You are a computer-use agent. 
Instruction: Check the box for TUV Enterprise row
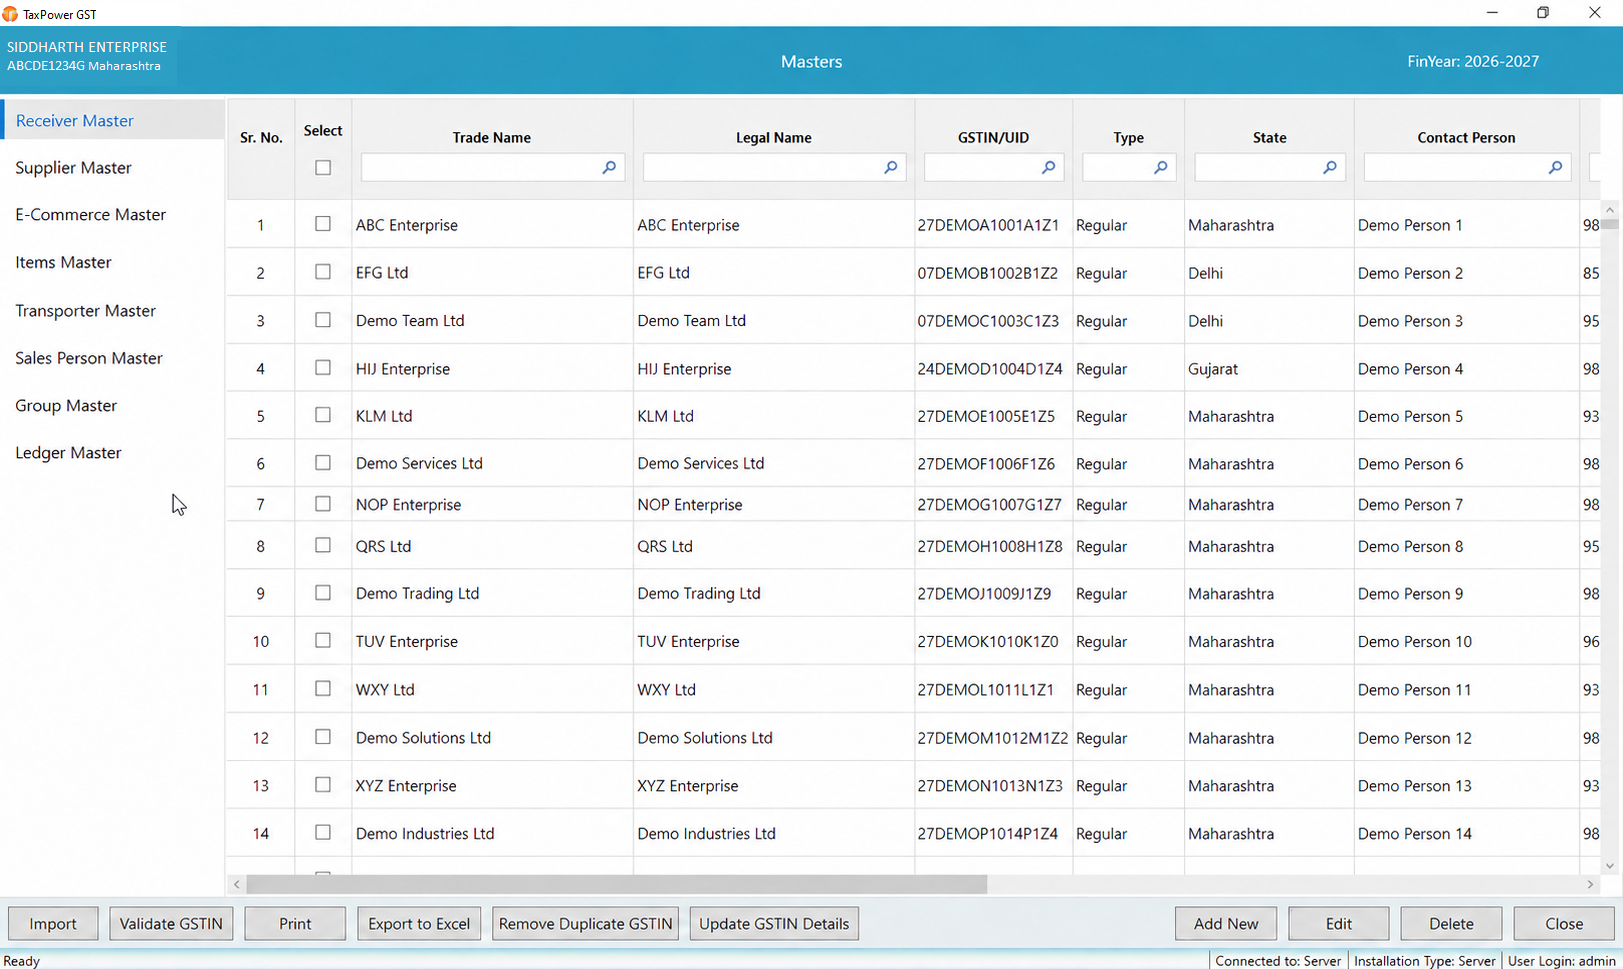point(323,640)
